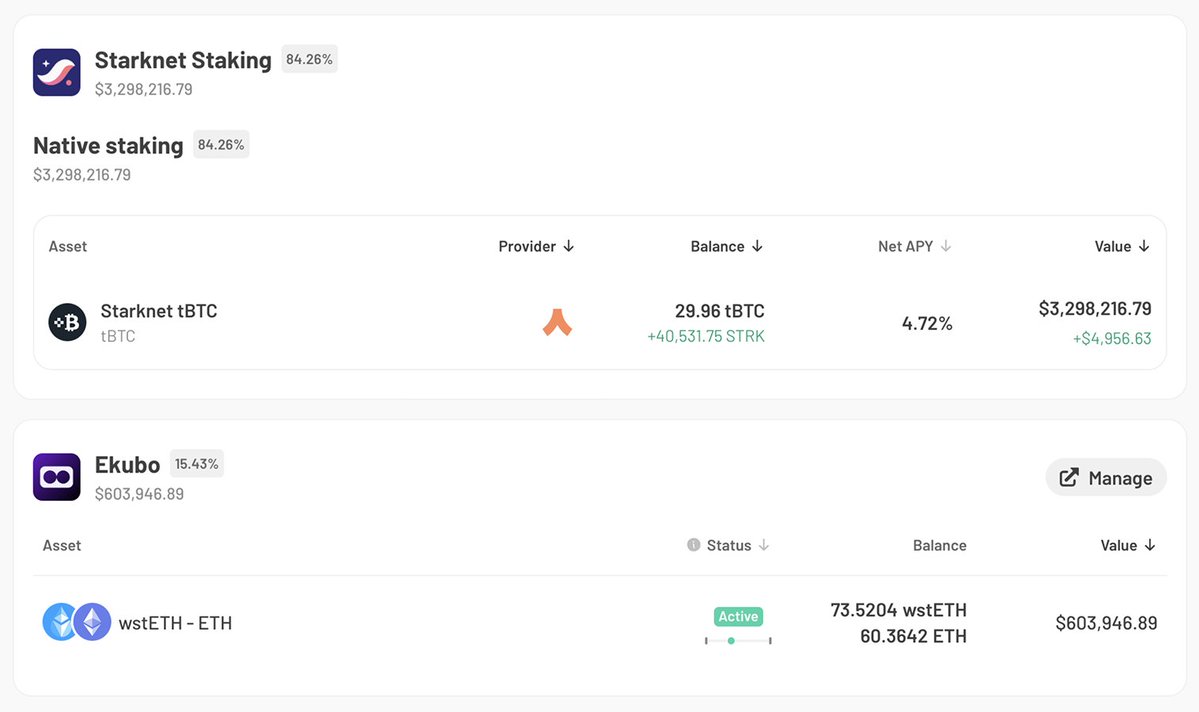Click the 4.72% Net APY value
This screenshot has height=712, width=1199.
tap(927, 323)
